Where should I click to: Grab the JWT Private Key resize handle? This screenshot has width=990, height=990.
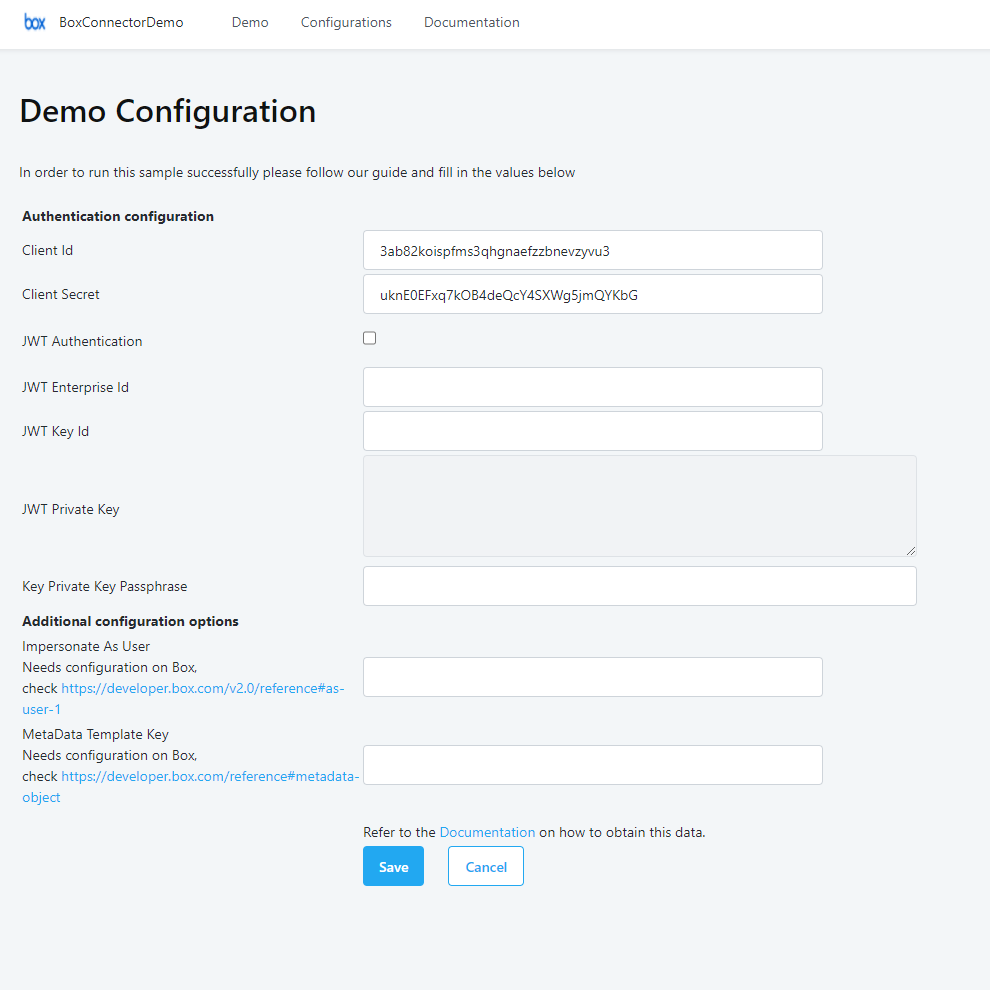click(911, 551)
